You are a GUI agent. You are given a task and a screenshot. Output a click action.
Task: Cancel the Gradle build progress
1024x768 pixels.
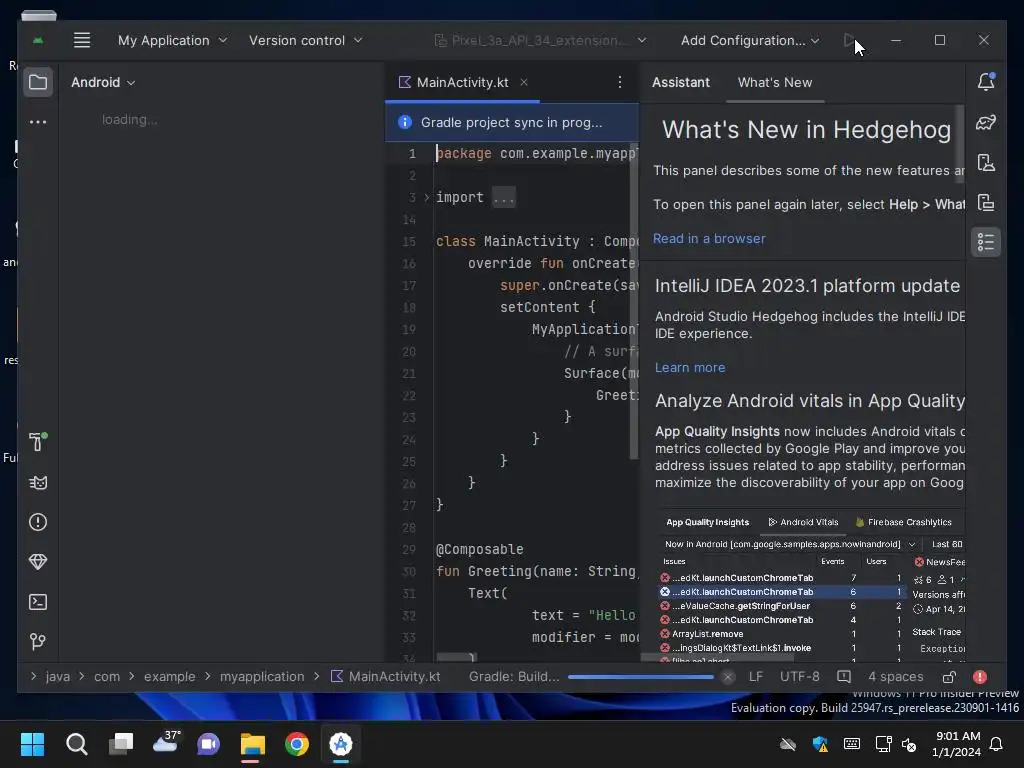click(x=728, y=677)
